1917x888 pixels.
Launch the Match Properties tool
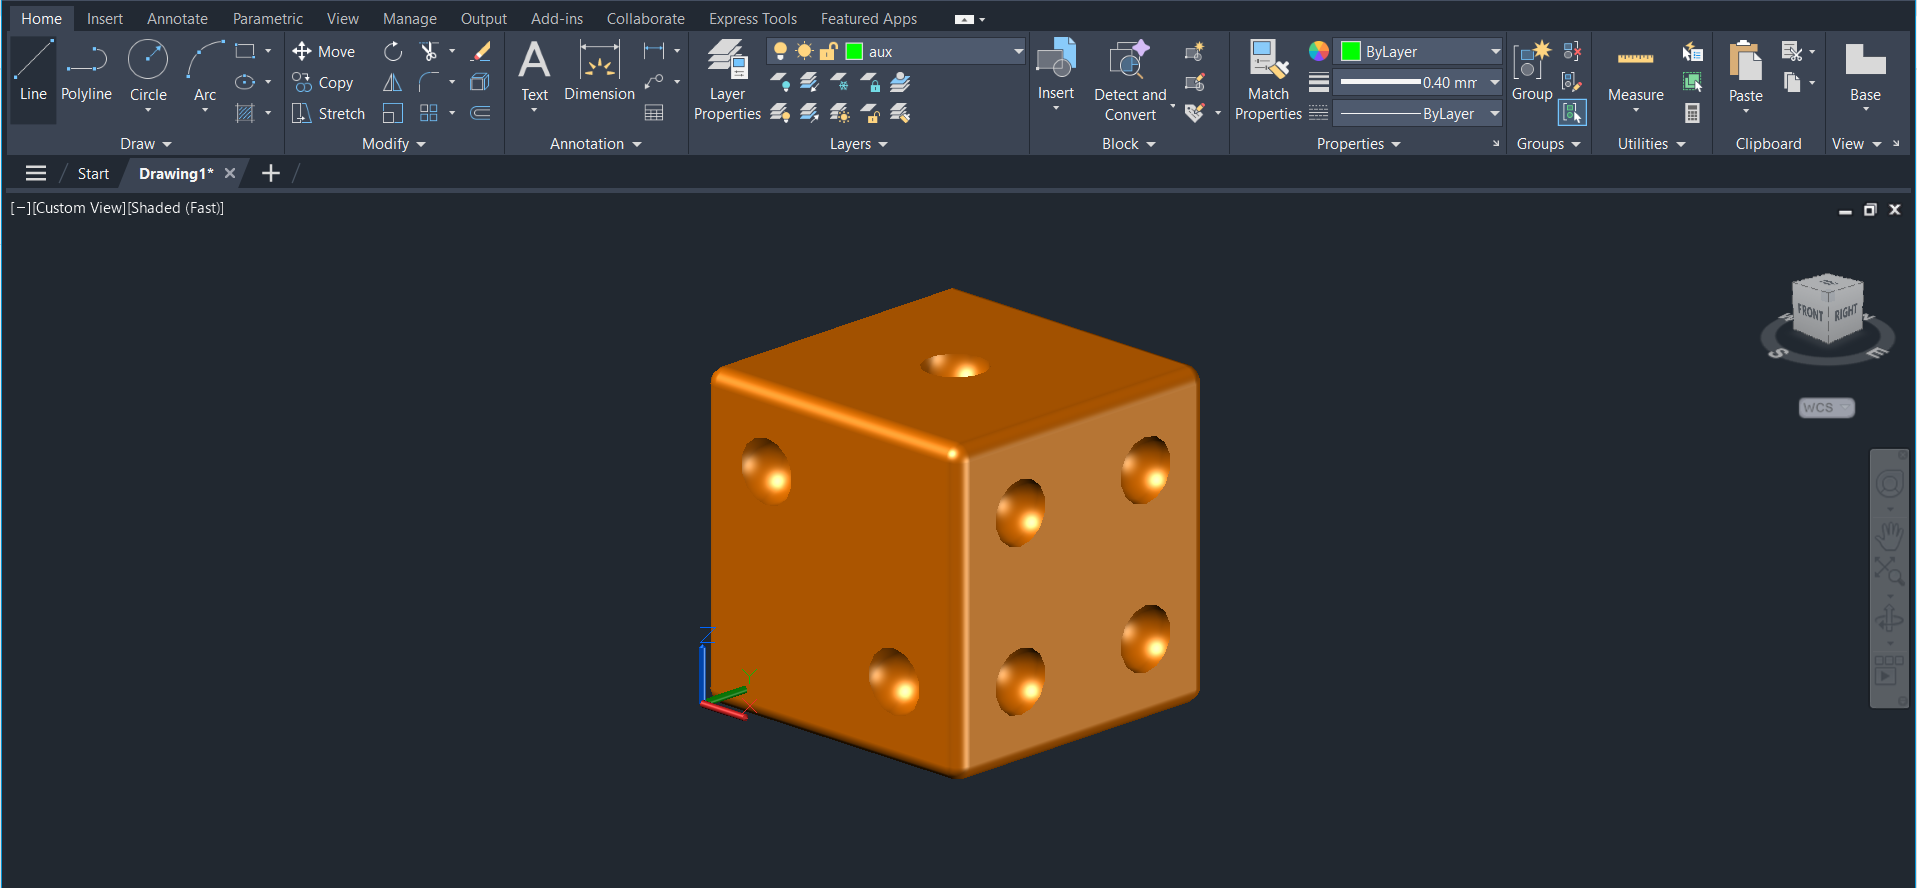(1268, 80)
